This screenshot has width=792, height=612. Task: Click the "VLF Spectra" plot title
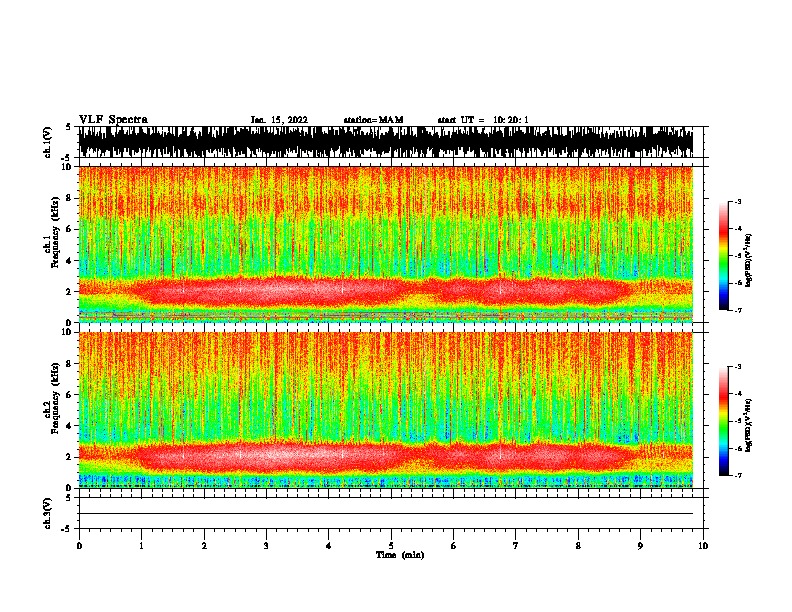pyautogui.click(x=113, y=119)
